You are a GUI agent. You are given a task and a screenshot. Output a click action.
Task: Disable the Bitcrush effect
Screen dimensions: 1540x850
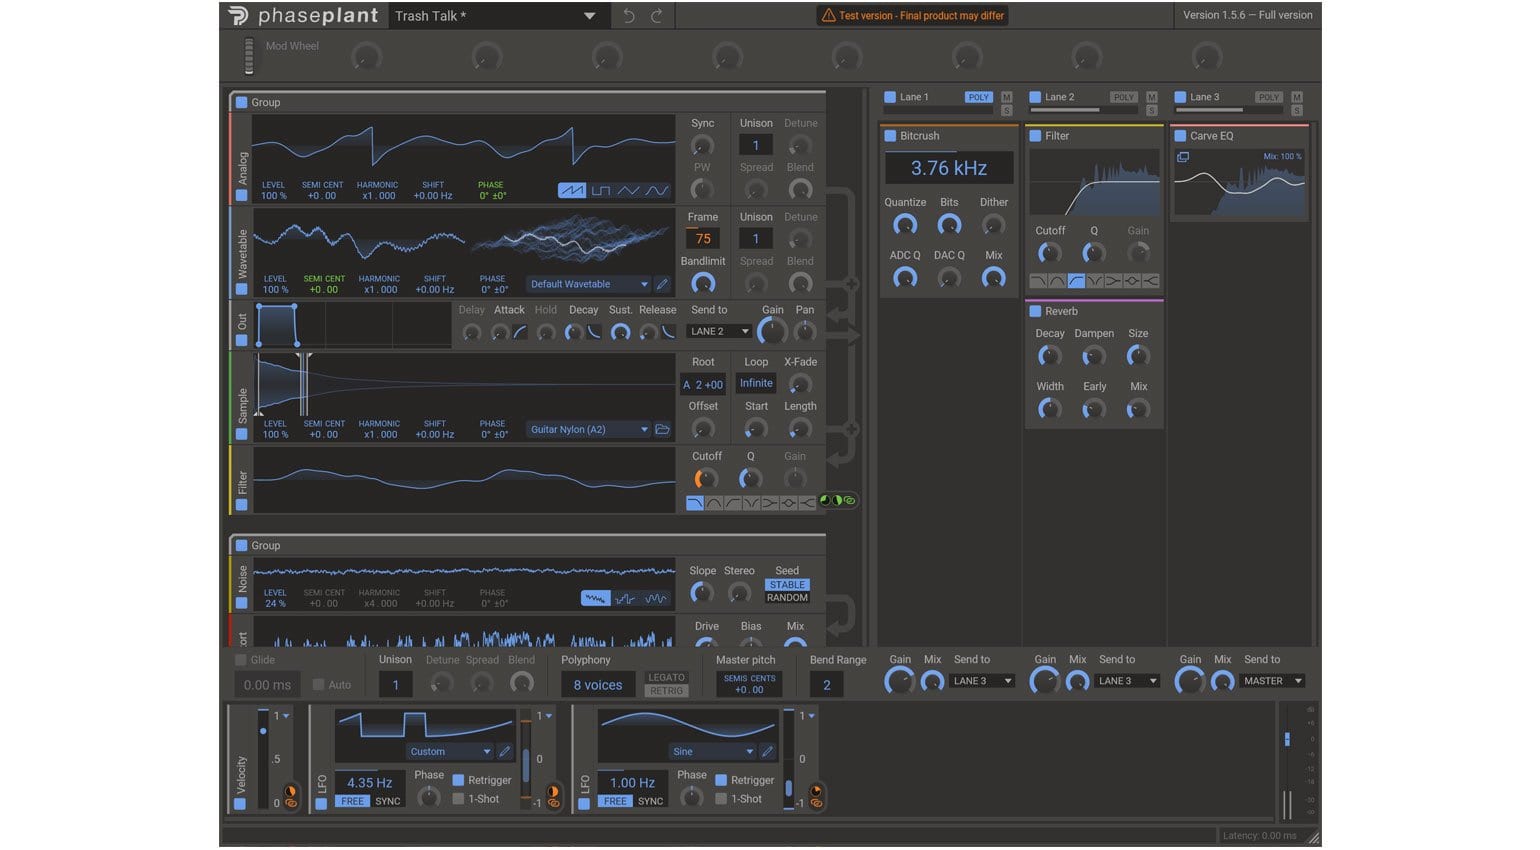(890, 136)
